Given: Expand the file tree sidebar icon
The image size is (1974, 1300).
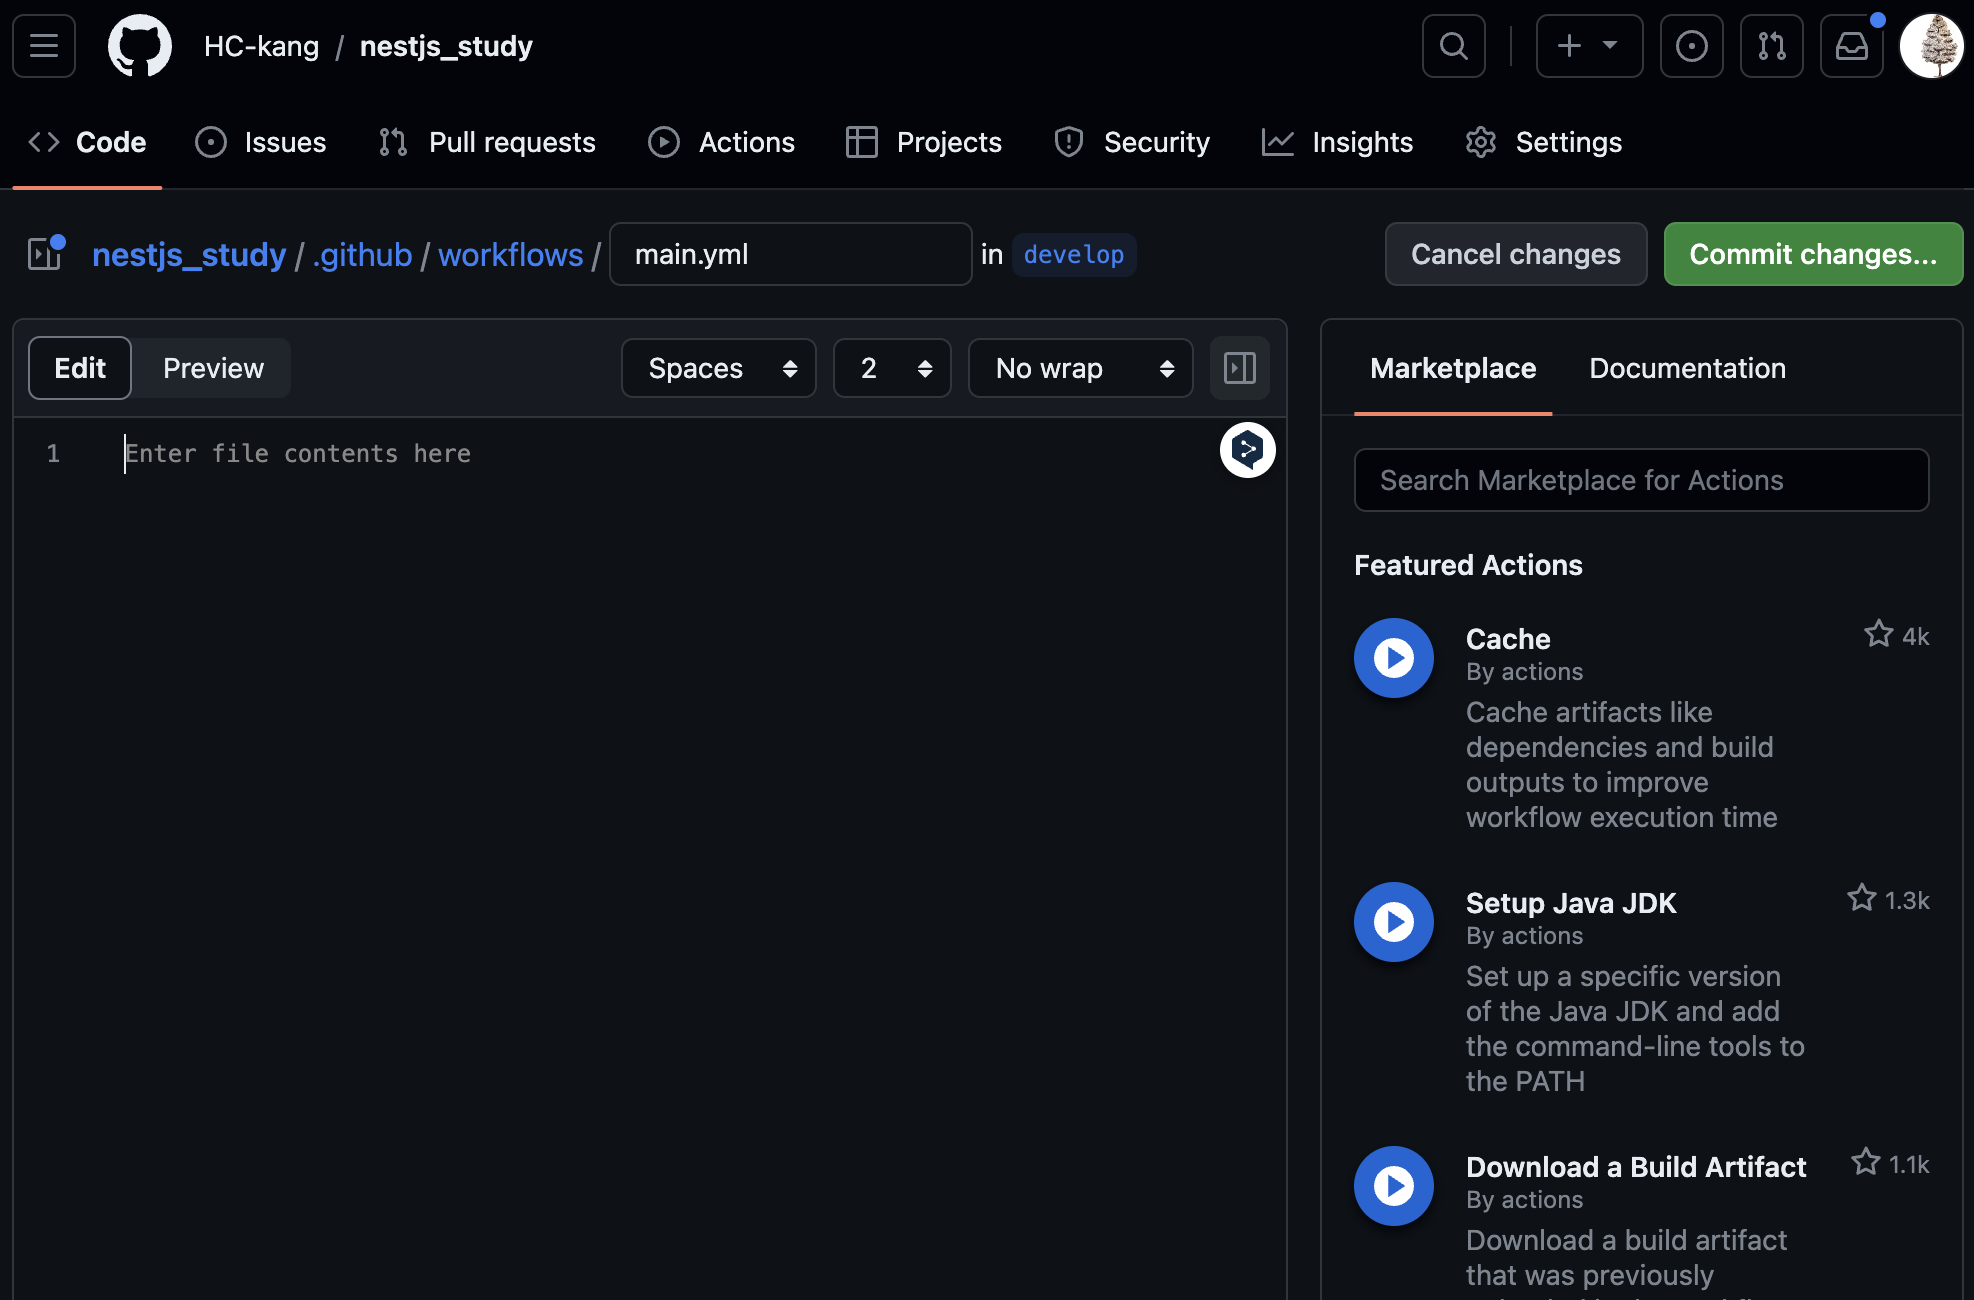Looking at the screenshot, I should point(45,254).
